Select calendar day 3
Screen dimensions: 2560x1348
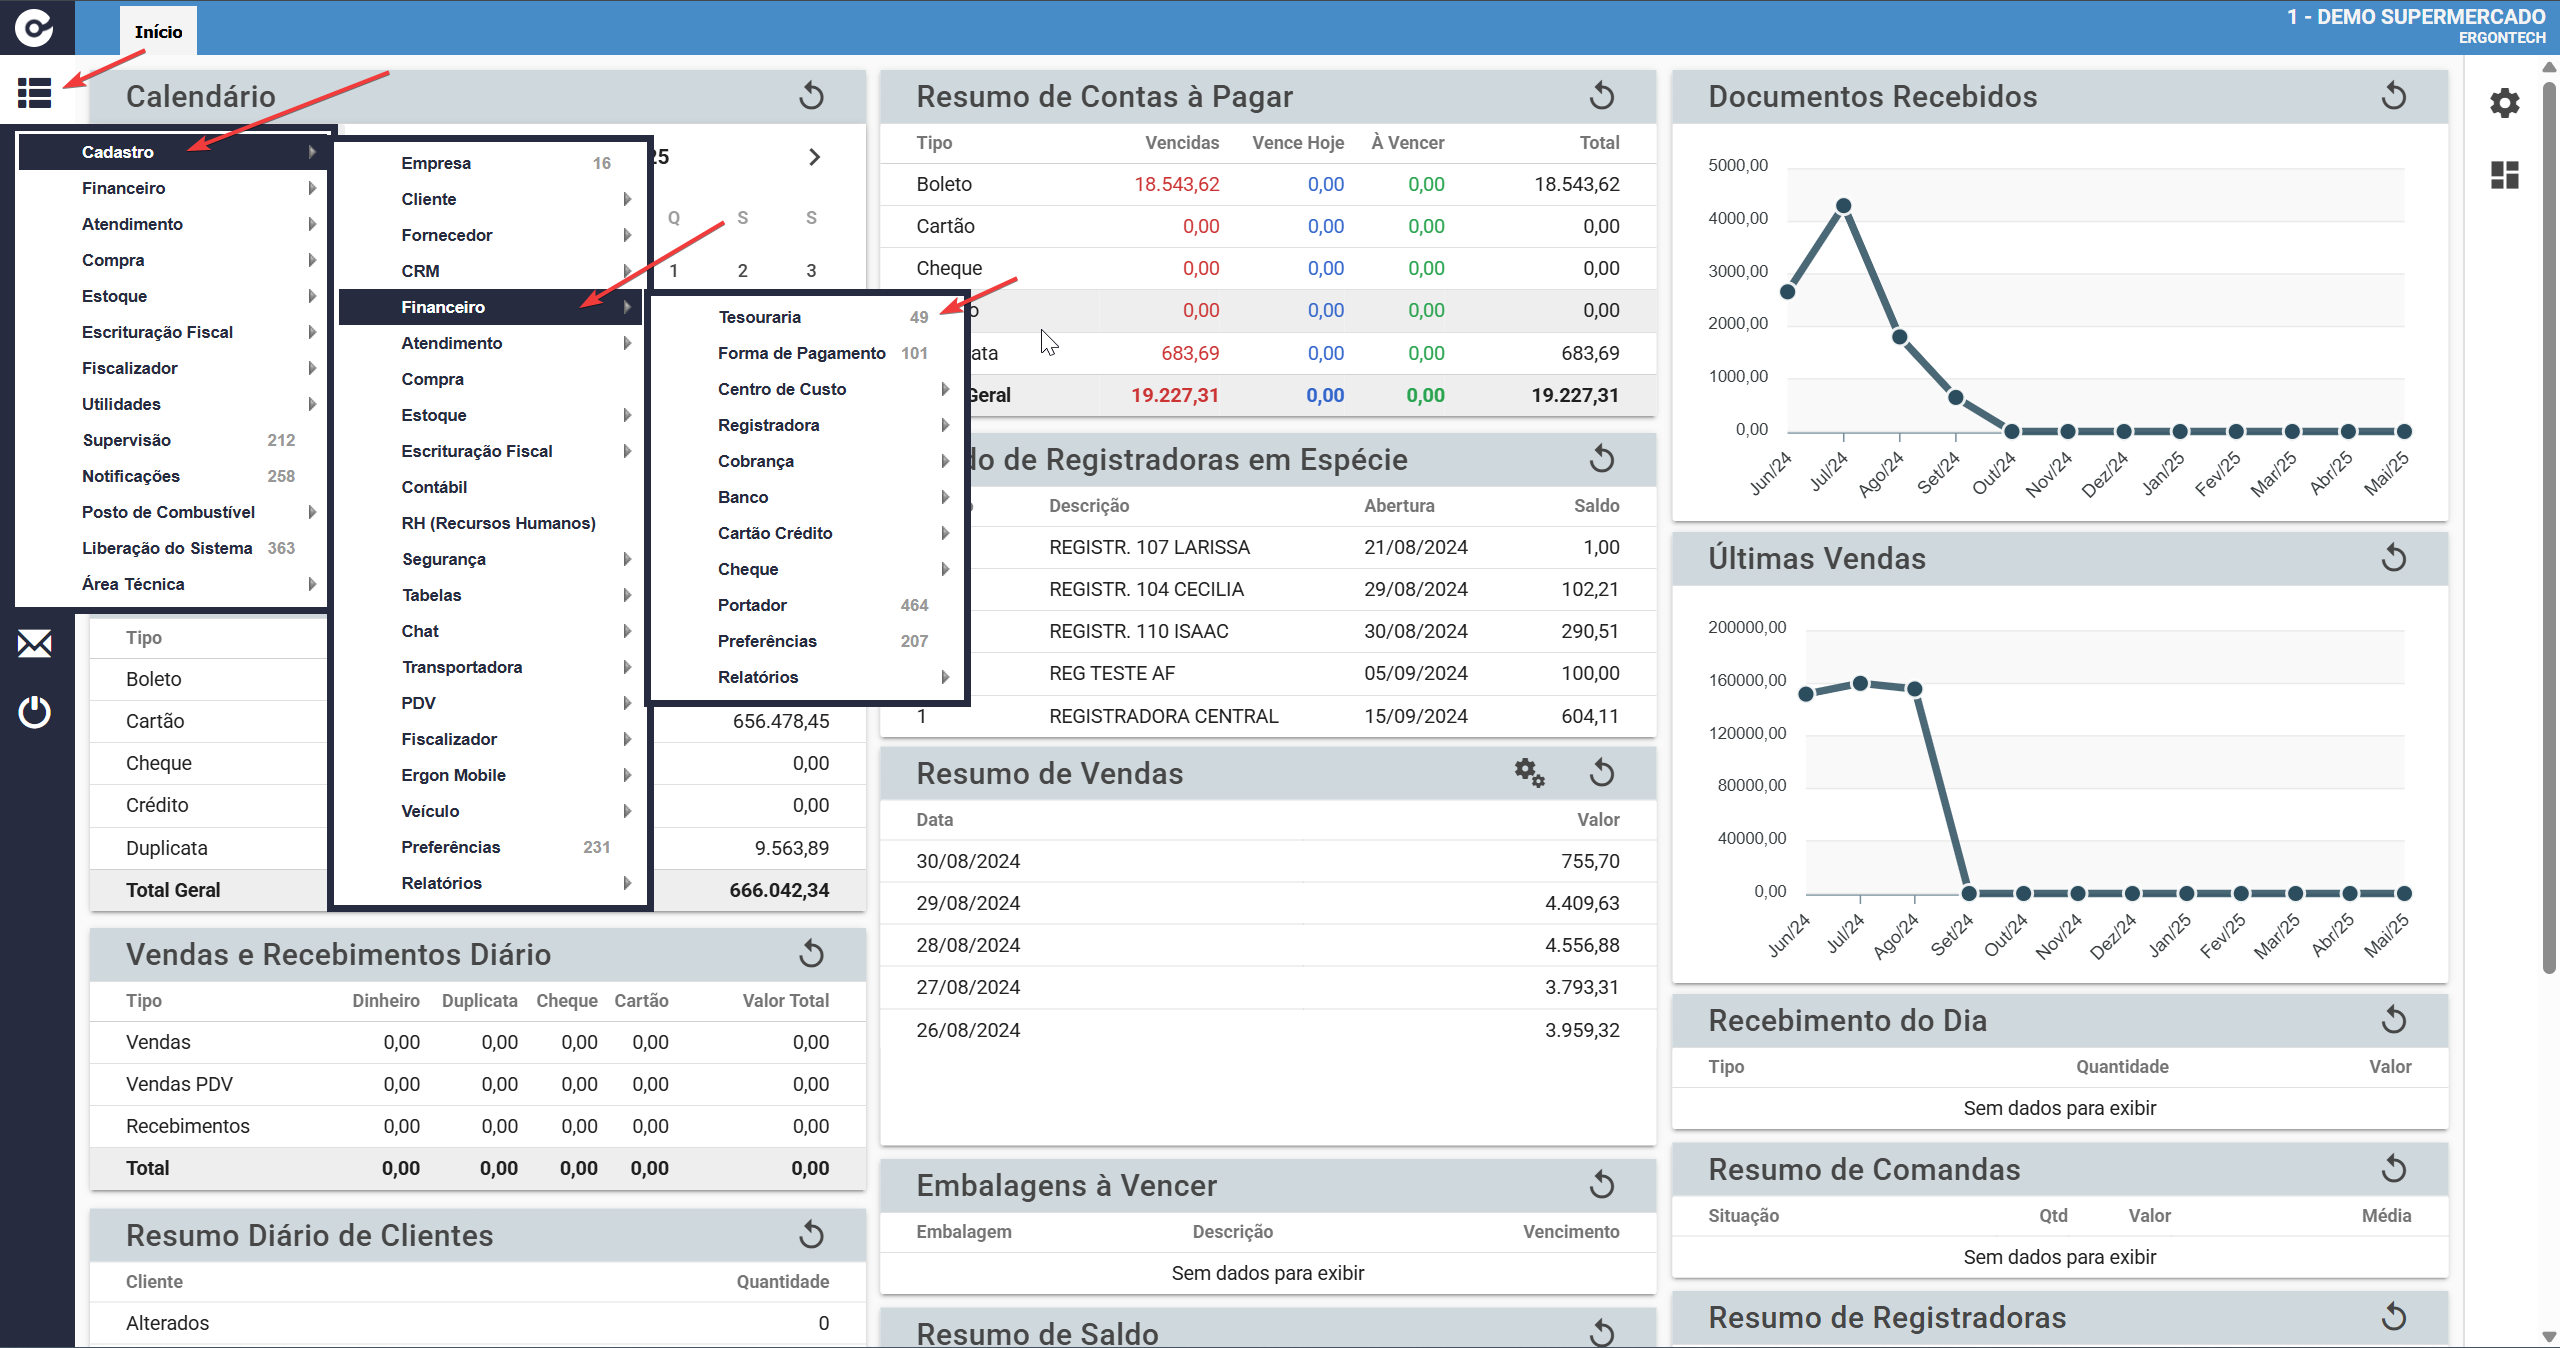[811, 270]
